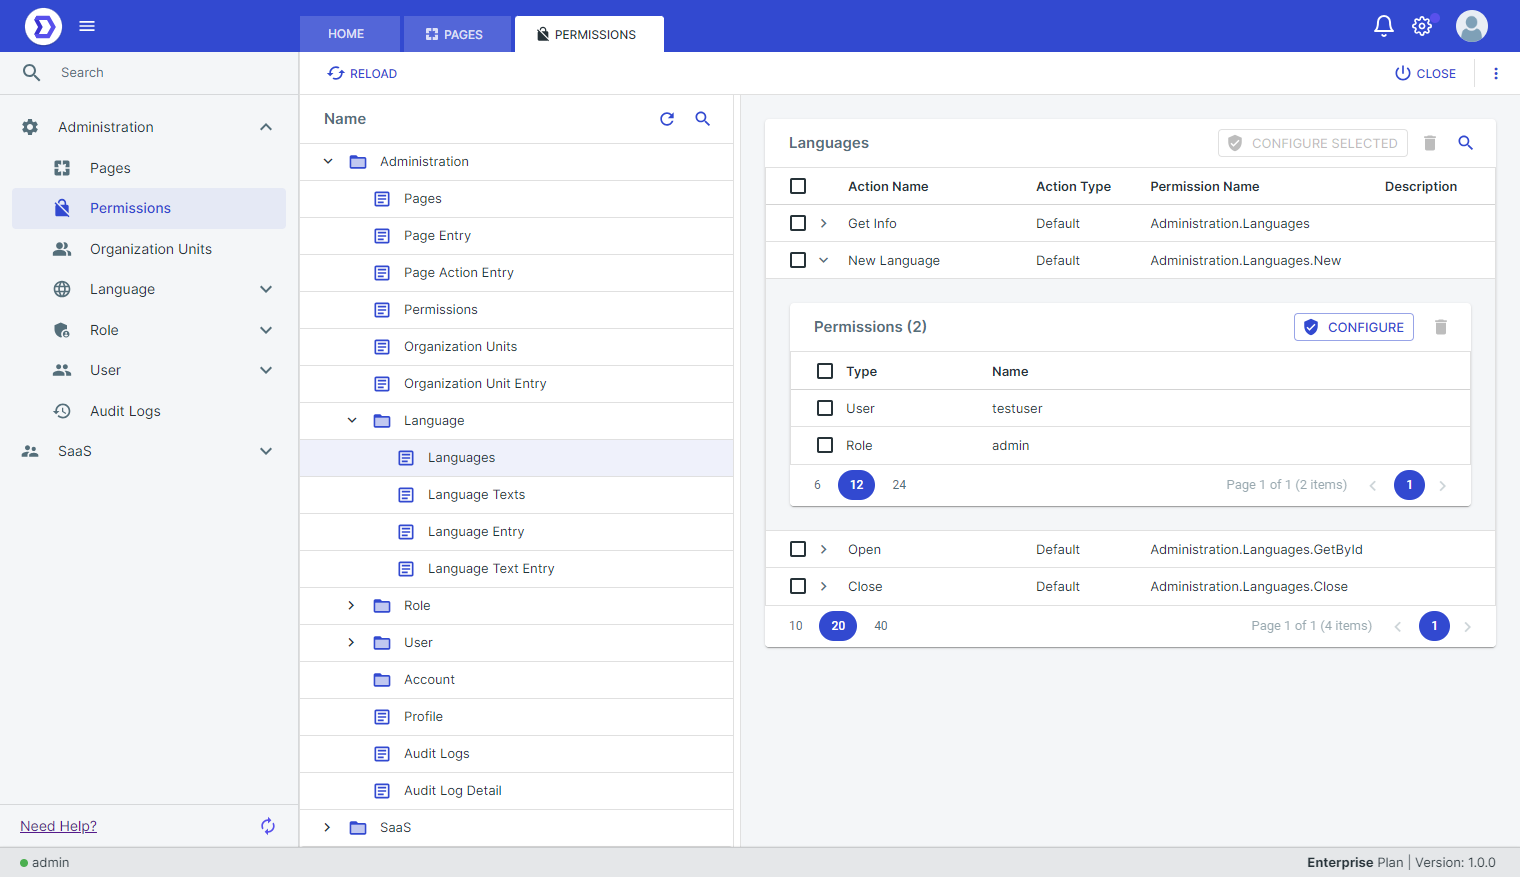Open user avatar menu
The height and width of the screenshot is (877, 1520).
click(1472, 26)
